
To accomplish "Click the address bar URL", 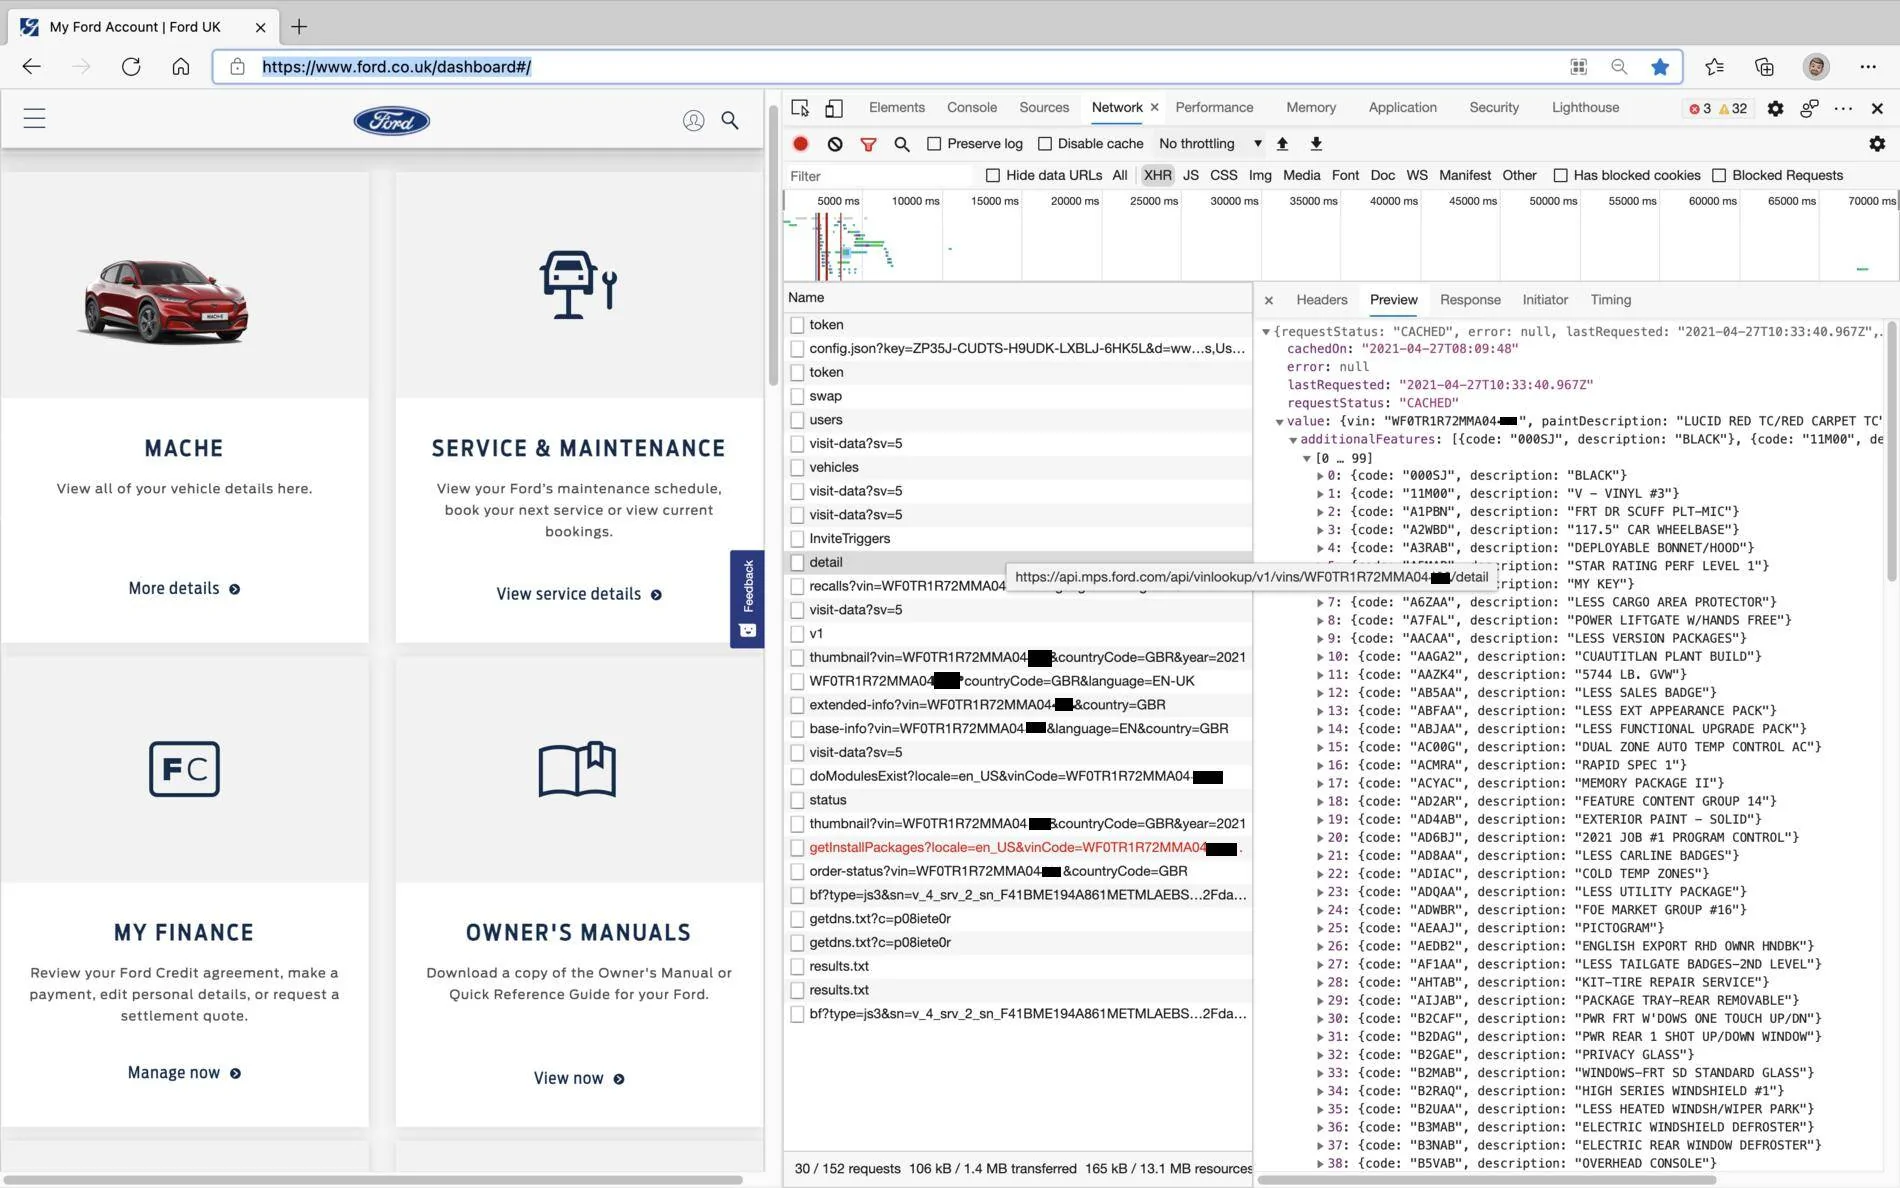I will coord(396,67).
